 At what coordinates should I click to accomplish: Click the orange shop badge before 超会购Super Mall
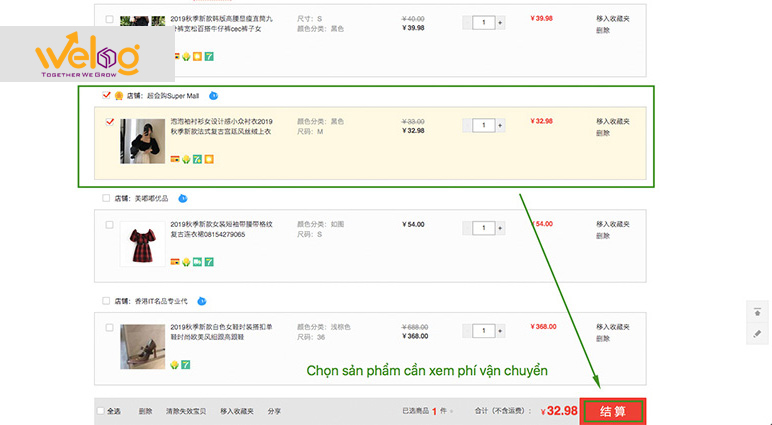point(119,96)
